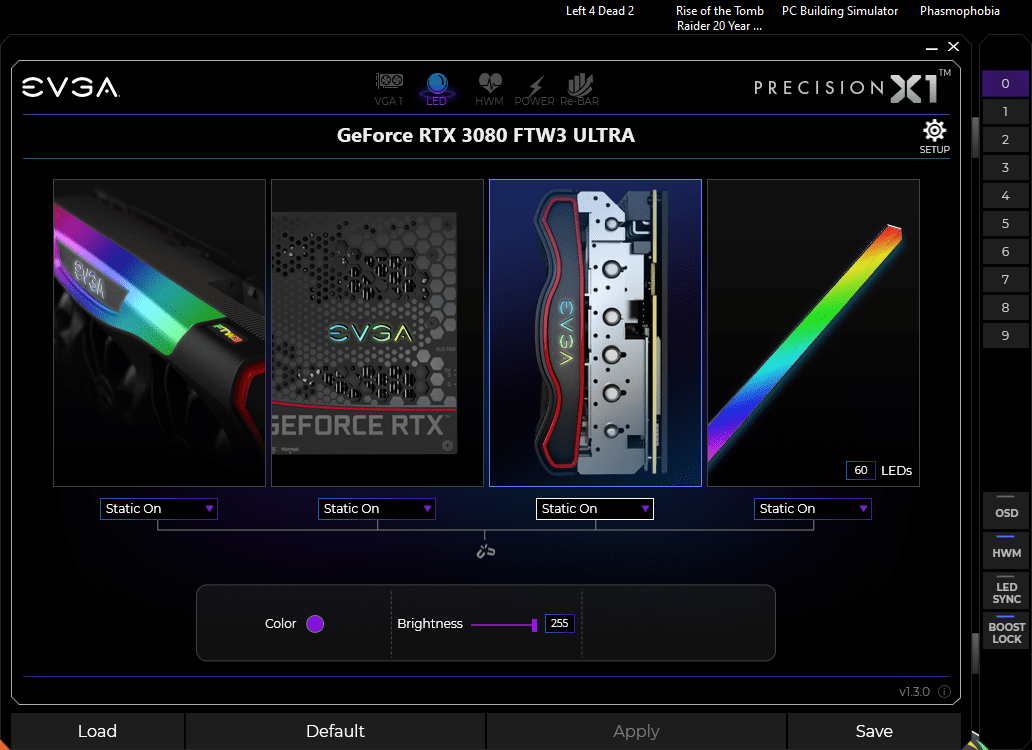
Task: Open the Static On dropdown under the water block image
Action: [594, 509]
